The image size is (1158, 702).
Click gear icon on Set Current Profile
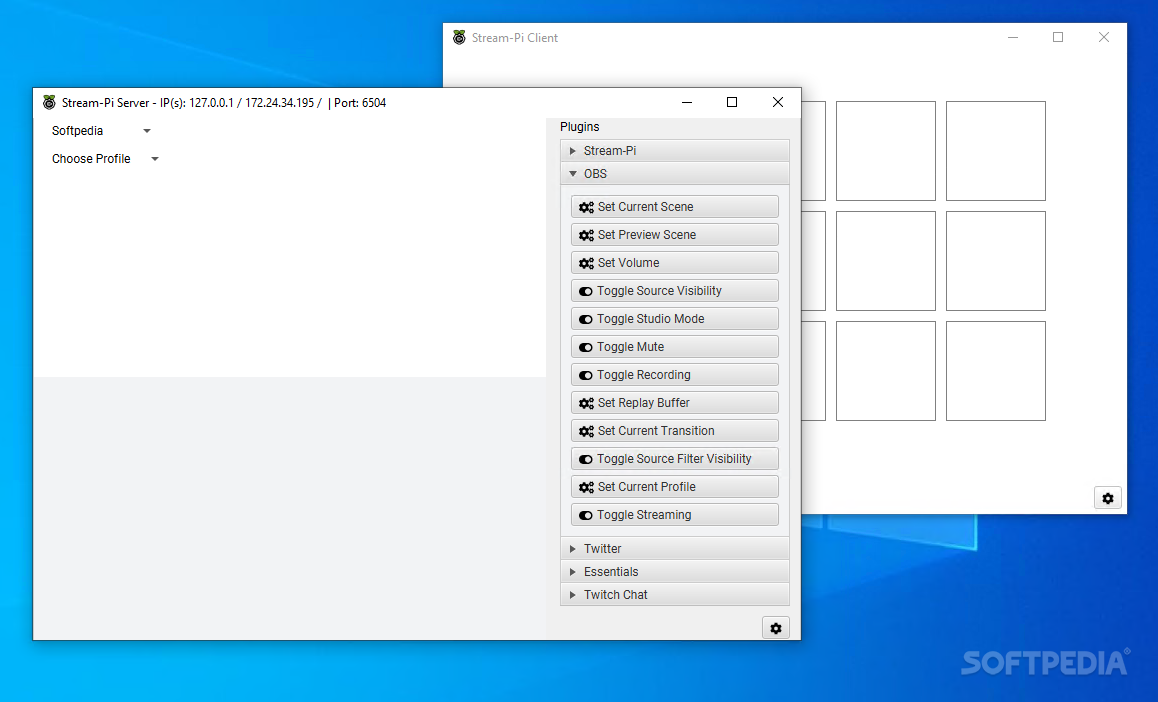[x=586, y=487]
